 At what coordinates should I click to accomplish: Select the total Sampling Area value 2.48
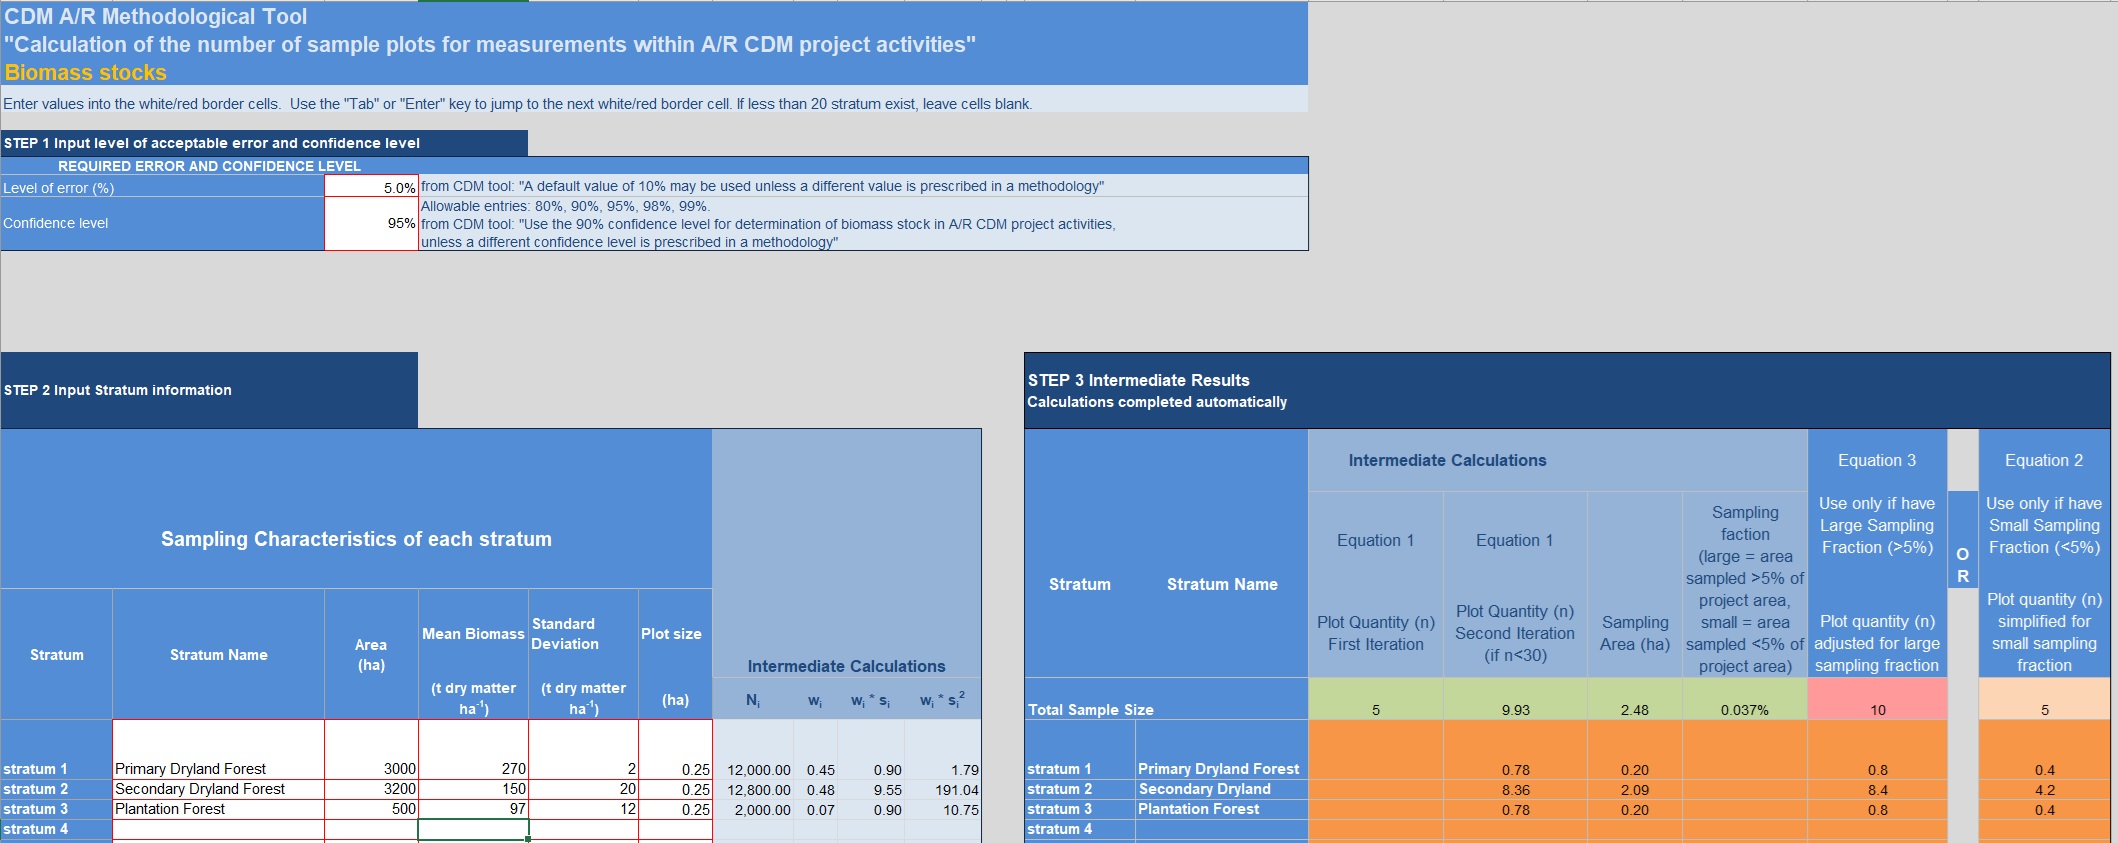coord(1634,709)
